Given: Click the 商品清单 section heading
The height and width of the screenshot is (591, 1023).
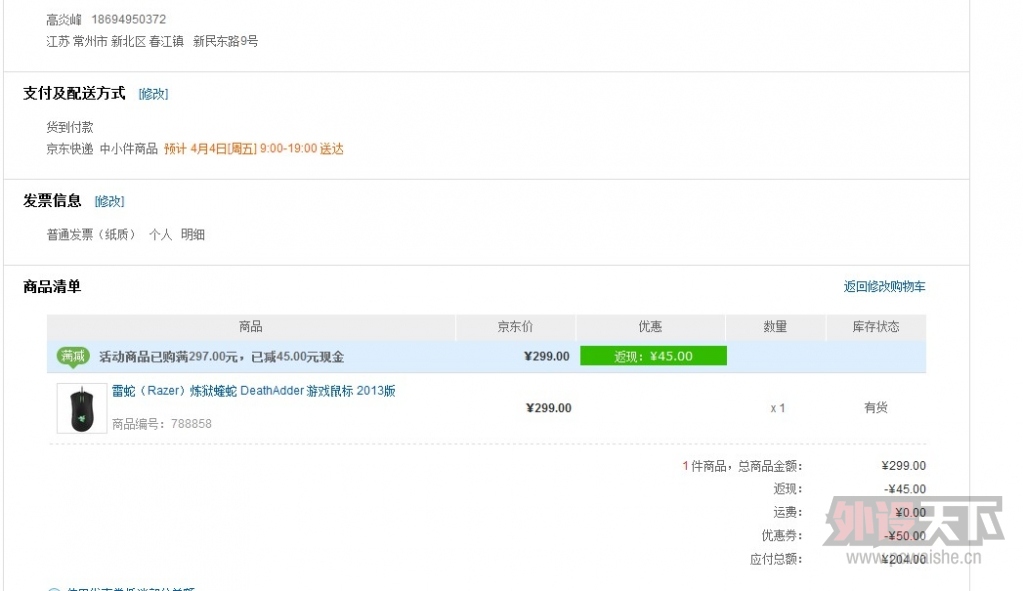Looking at the screenshot, I should (52, 286).
